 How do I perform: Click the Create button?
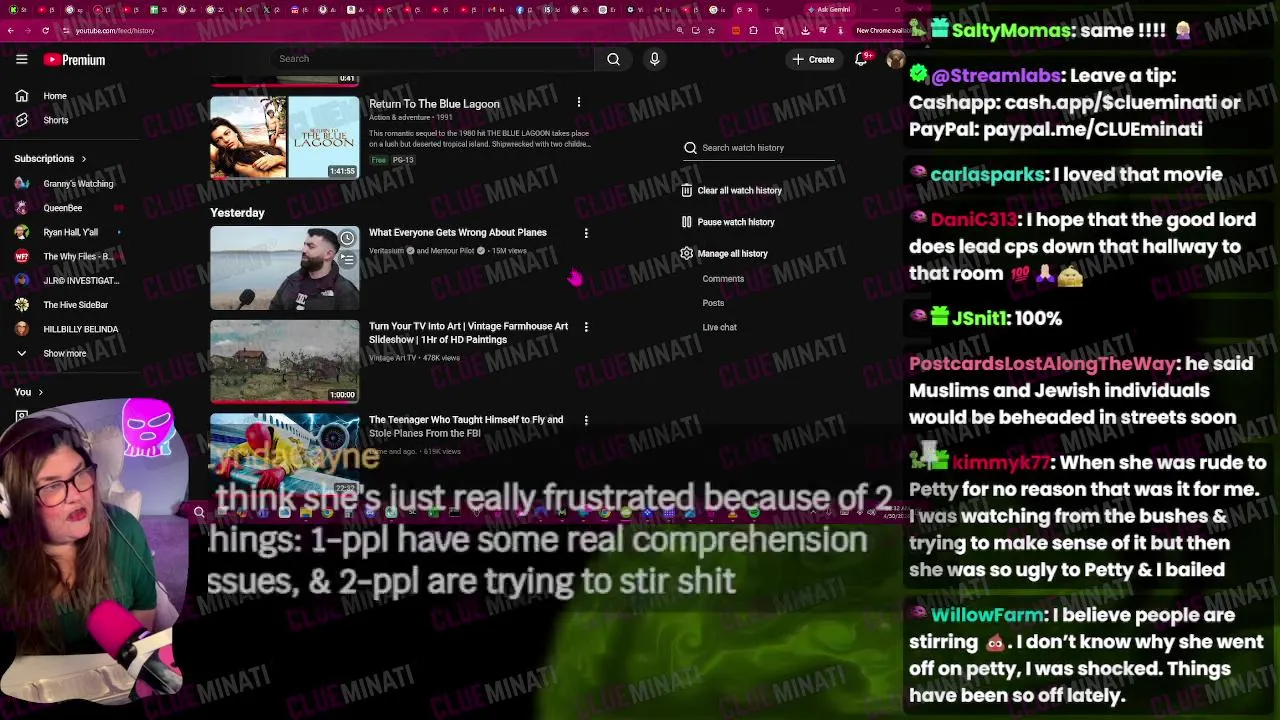813,59
